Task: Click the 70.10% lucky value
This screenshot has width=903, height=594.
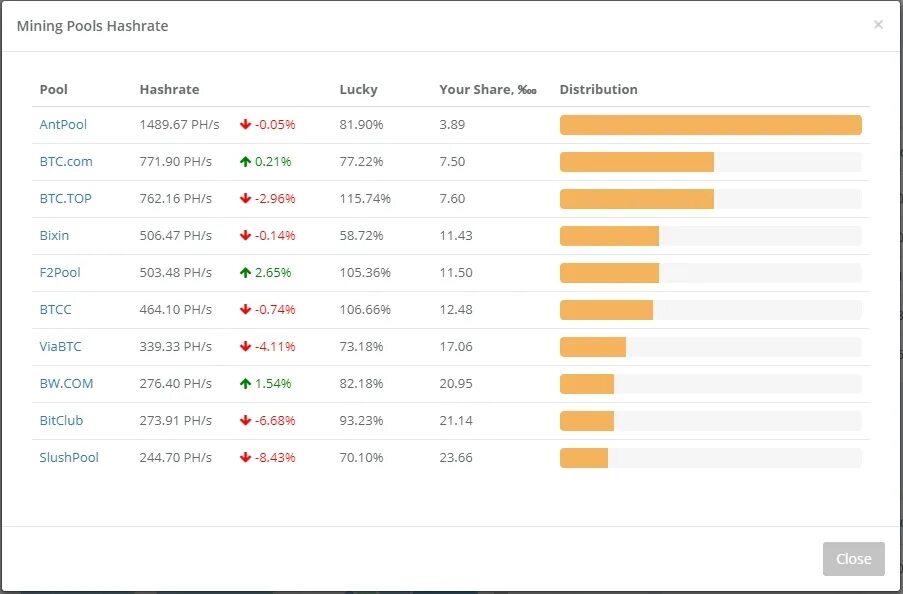Action: tap(361, 457)
